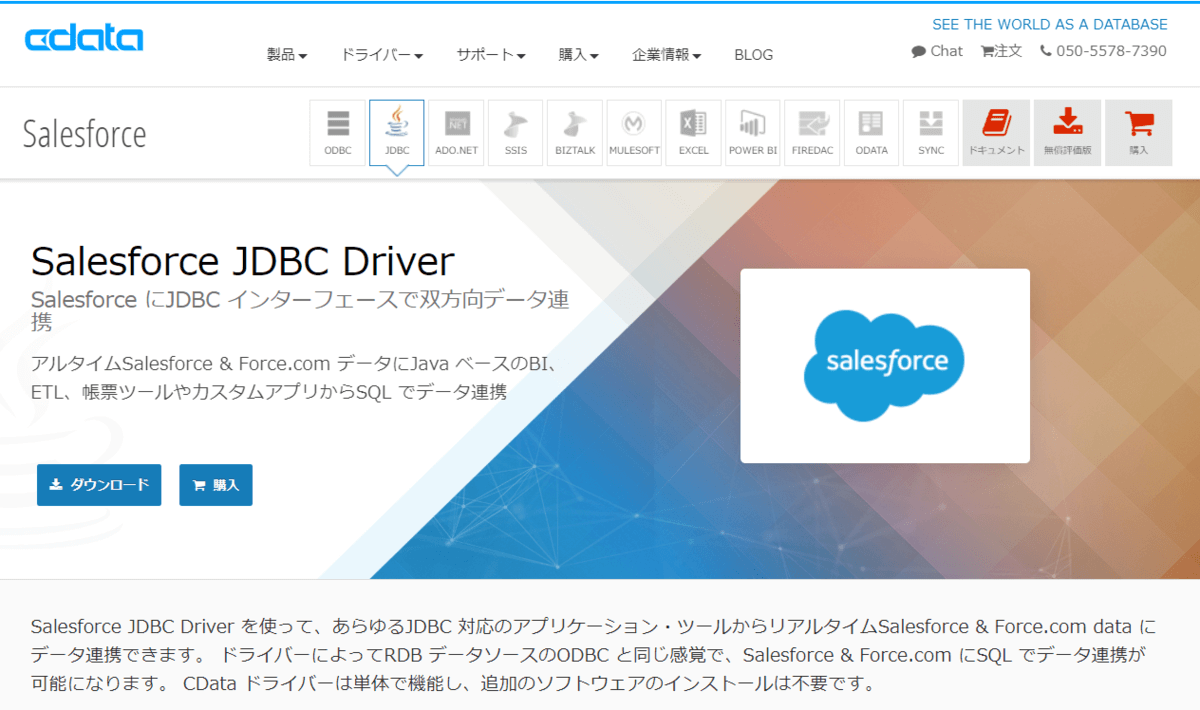Open the 購入 shopping cart icon
1200x710 pixels.
1138,131
